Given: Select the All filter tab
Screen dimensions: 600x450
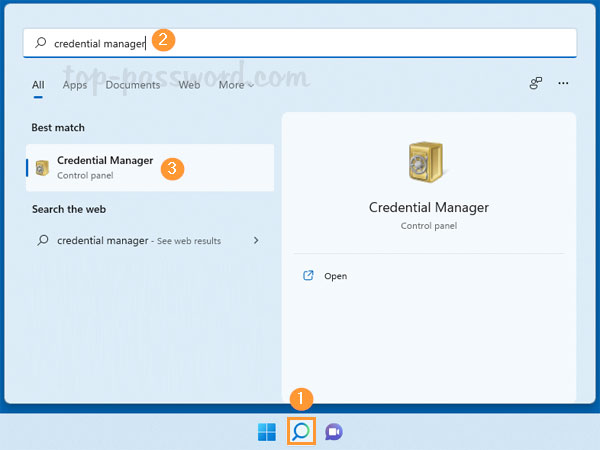Looking at the screenshot, I should click(x=38, y=85).
